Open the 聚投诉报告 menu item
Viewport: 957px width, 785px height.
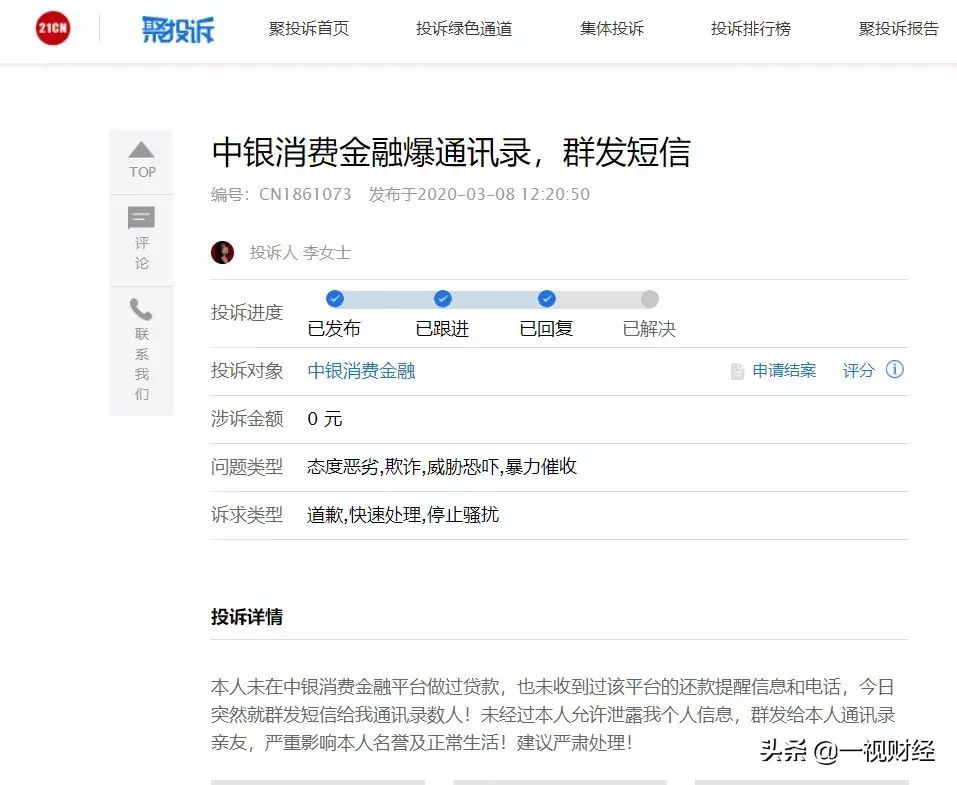click(x=897, y=29)
